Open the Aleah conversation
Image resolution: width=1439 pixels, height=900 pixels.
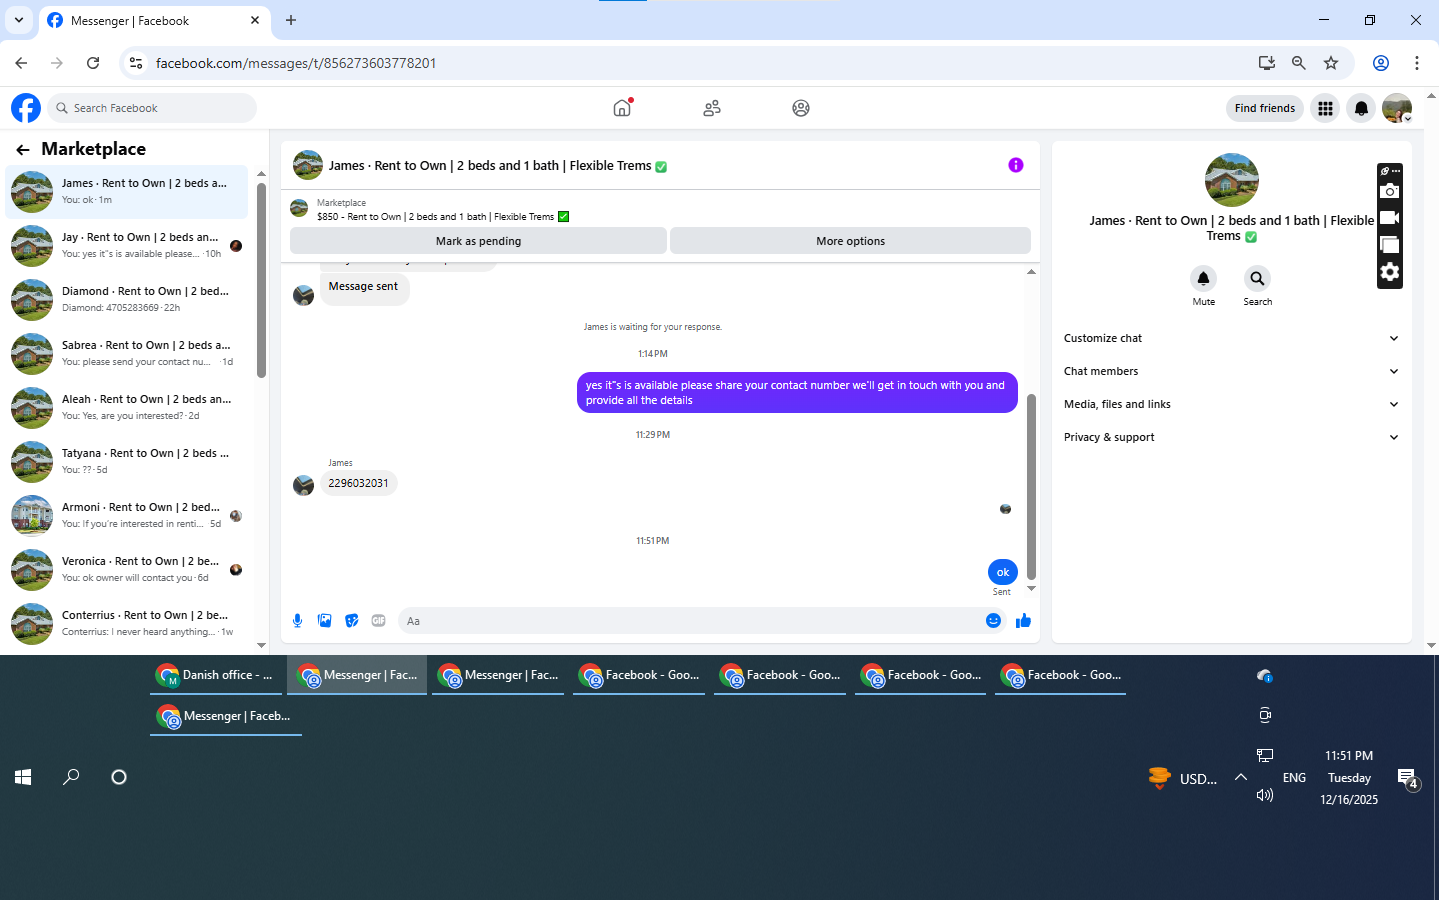coord(127,408)
